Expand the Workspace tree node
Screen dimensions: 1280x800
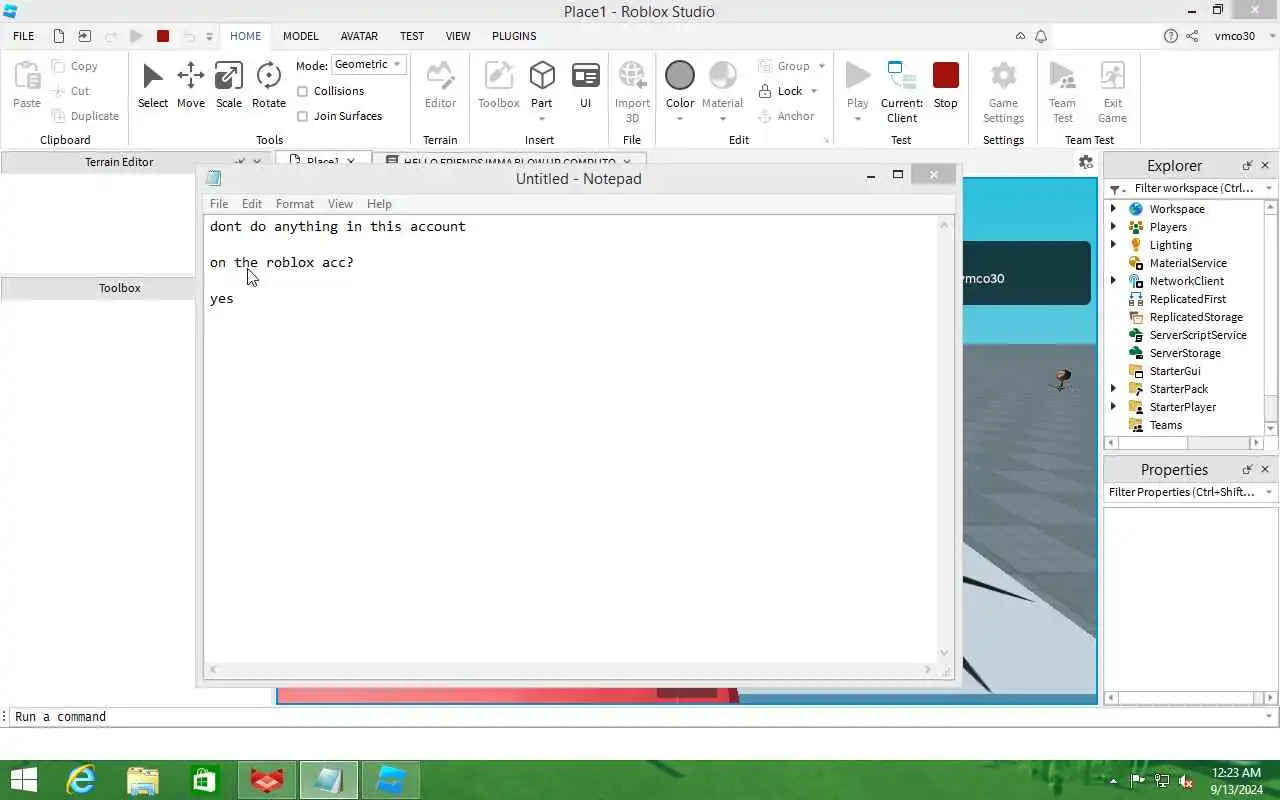tap(1113, 209)
